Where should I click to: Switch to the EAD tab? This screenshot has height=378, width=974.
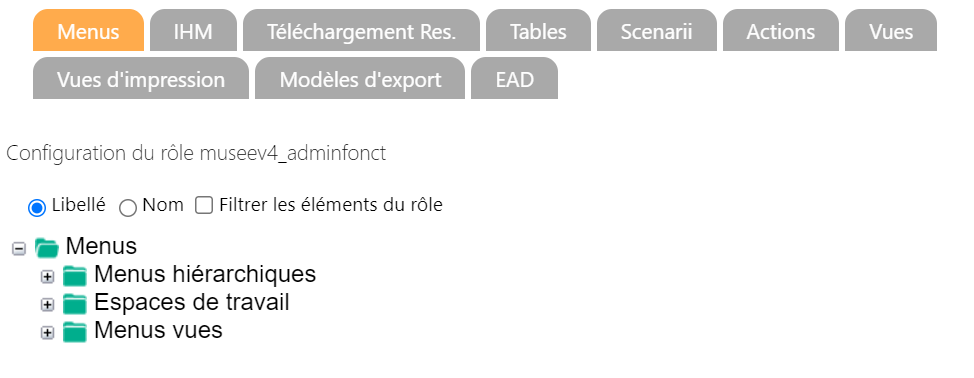point(514,79)
